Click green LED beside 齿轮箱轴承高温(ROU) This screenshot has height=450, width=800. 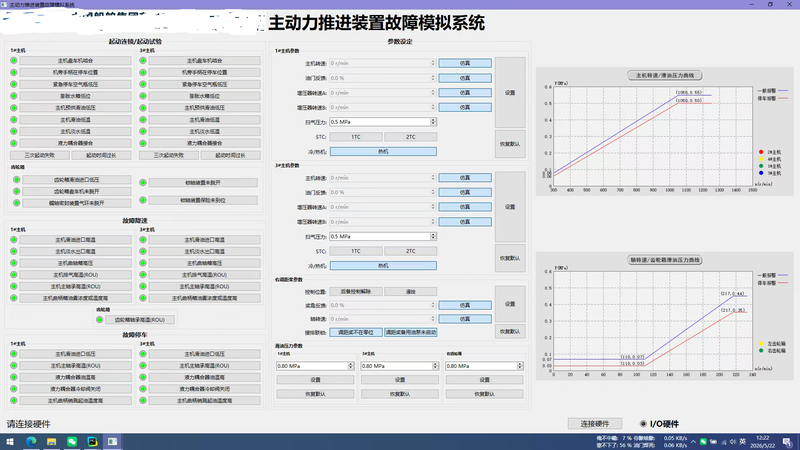click(99, 320)
